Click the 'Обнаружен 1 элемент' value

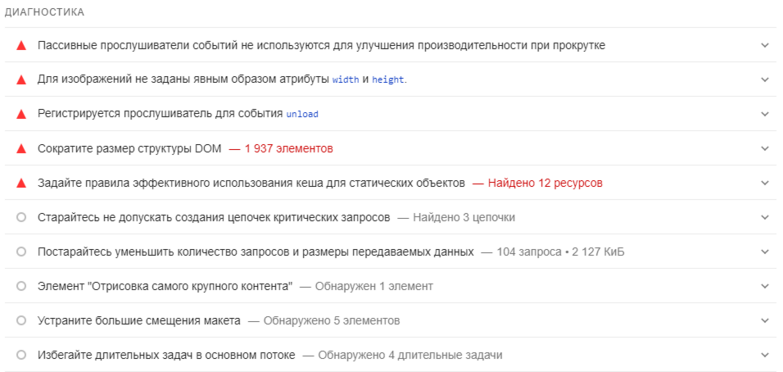point(374,287)
